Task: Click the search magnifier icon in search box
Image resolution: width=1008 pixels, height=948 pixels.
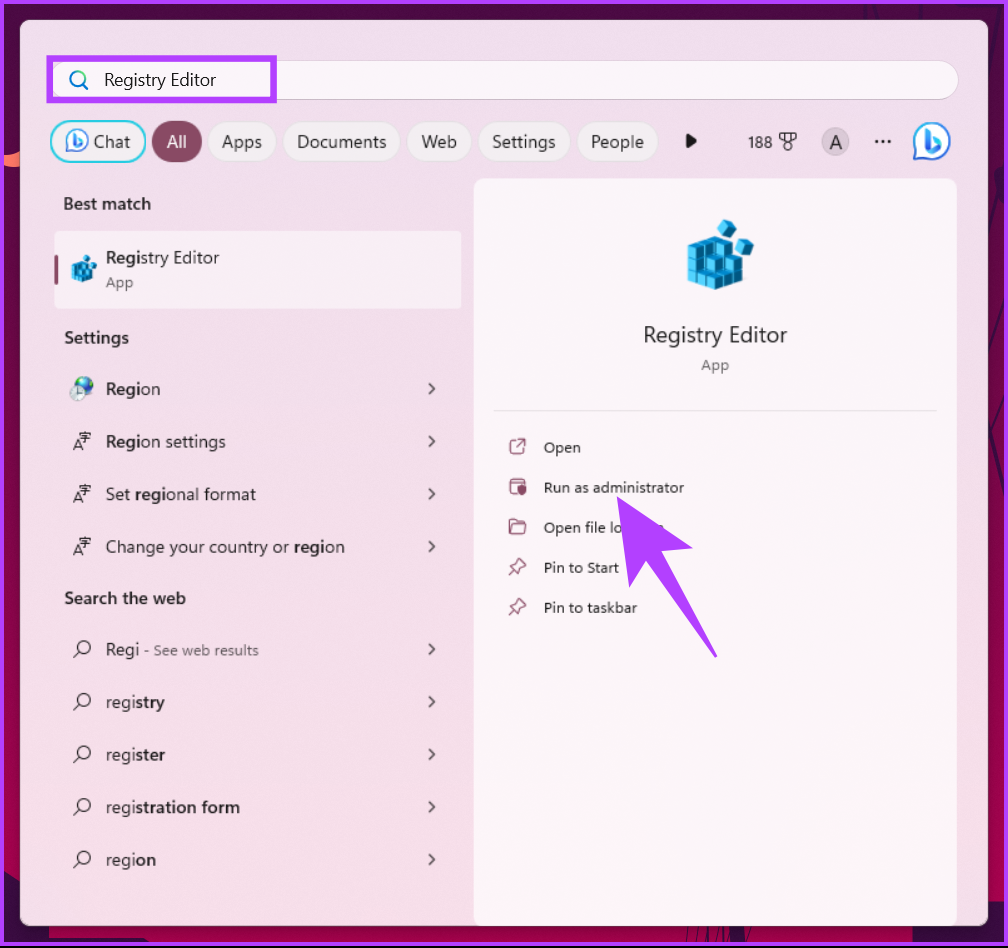Action: pyautogui.click(x=78, y=80)
